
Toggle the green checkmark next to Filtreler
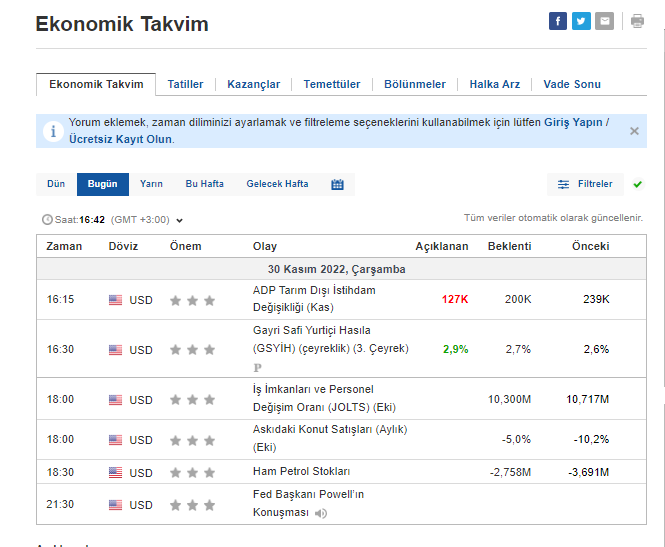(637, 184)
